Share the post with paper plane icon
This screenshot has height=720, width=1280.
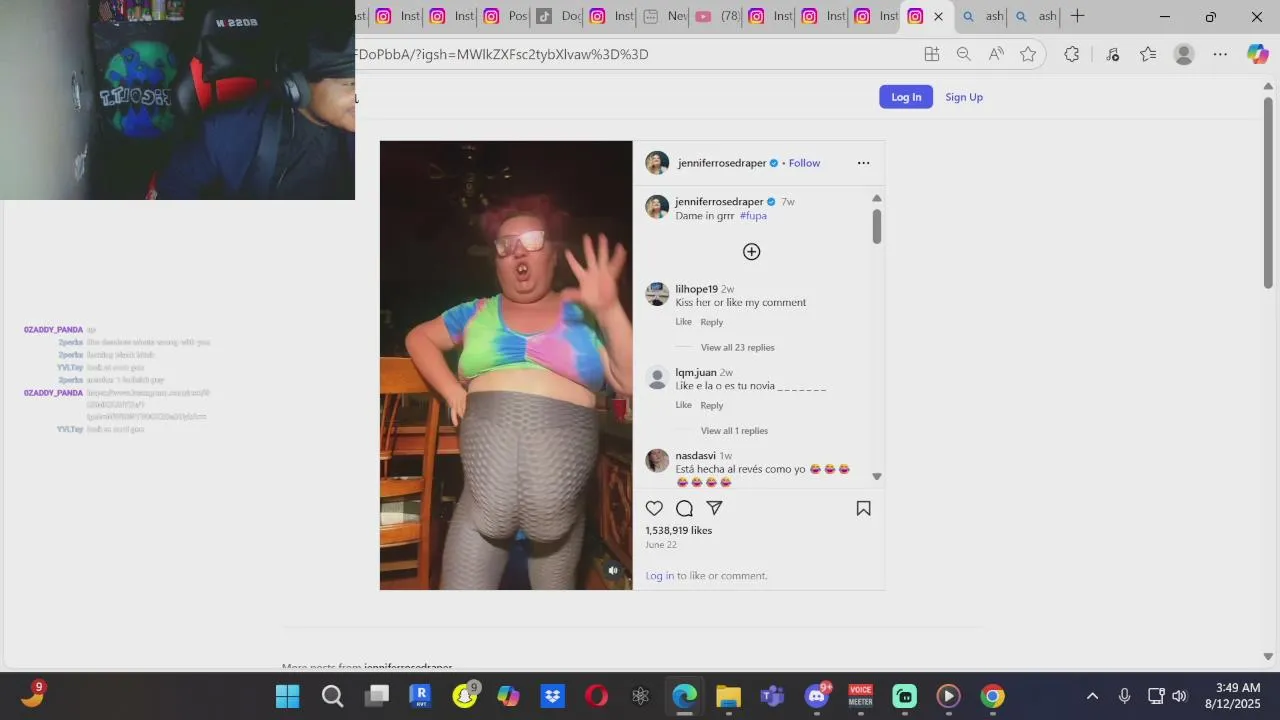[714, 508]
